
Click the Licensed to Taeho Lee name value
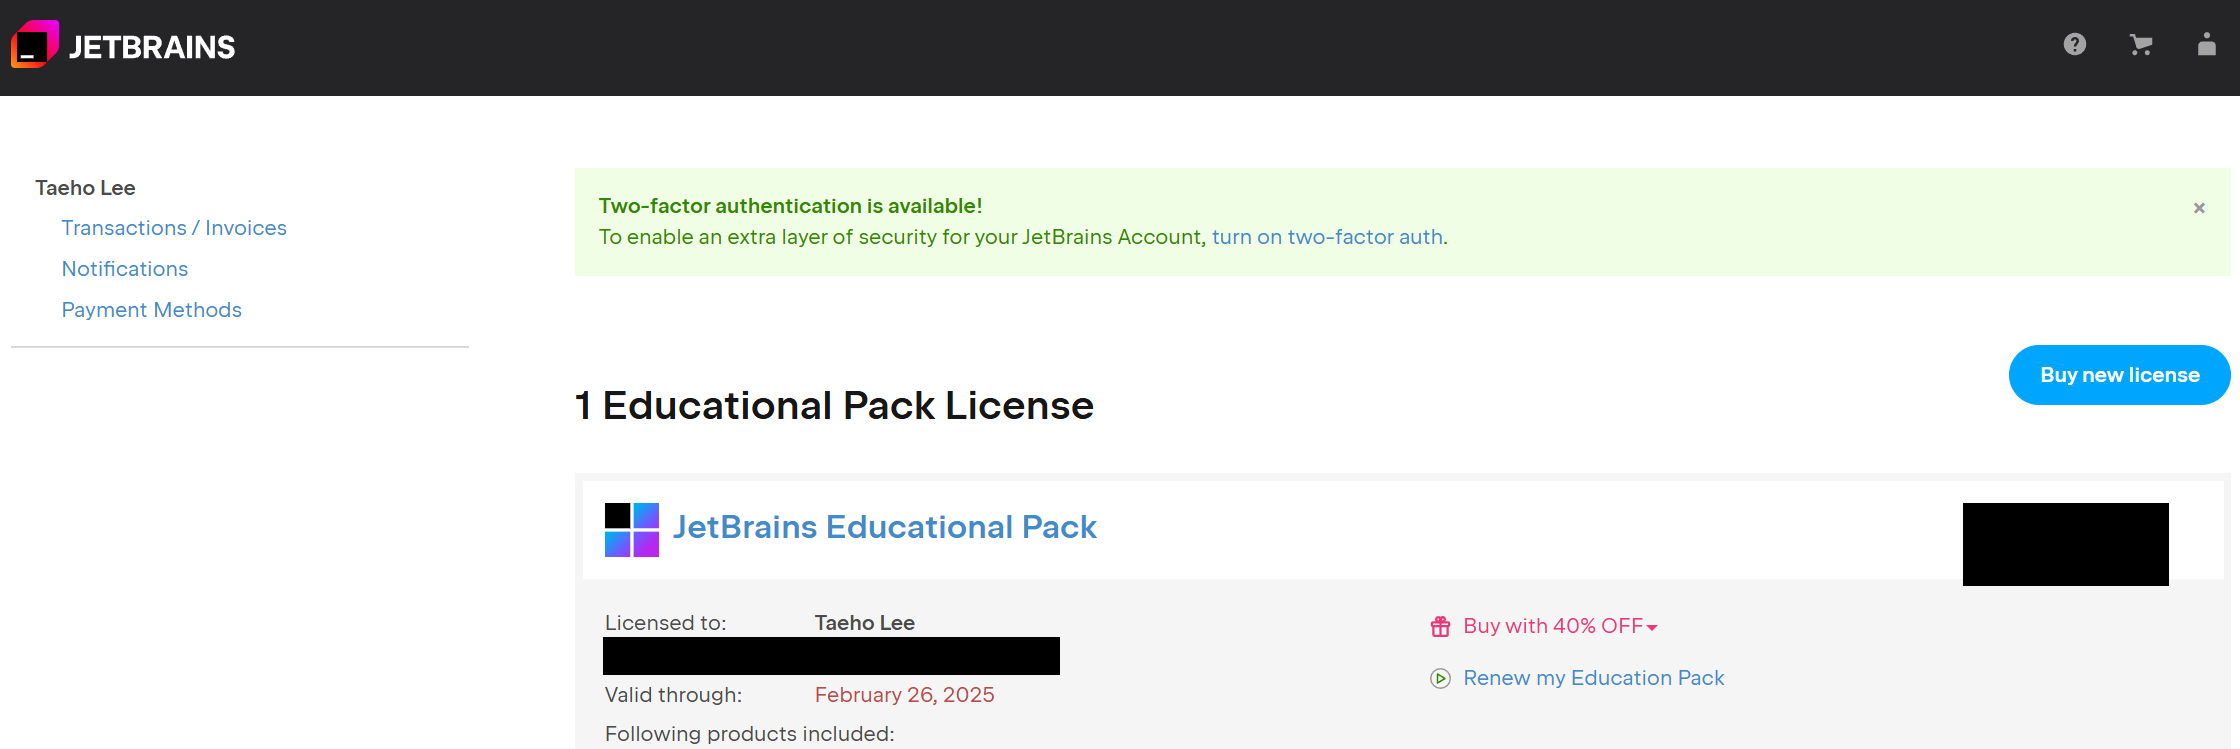click(864, 623)
